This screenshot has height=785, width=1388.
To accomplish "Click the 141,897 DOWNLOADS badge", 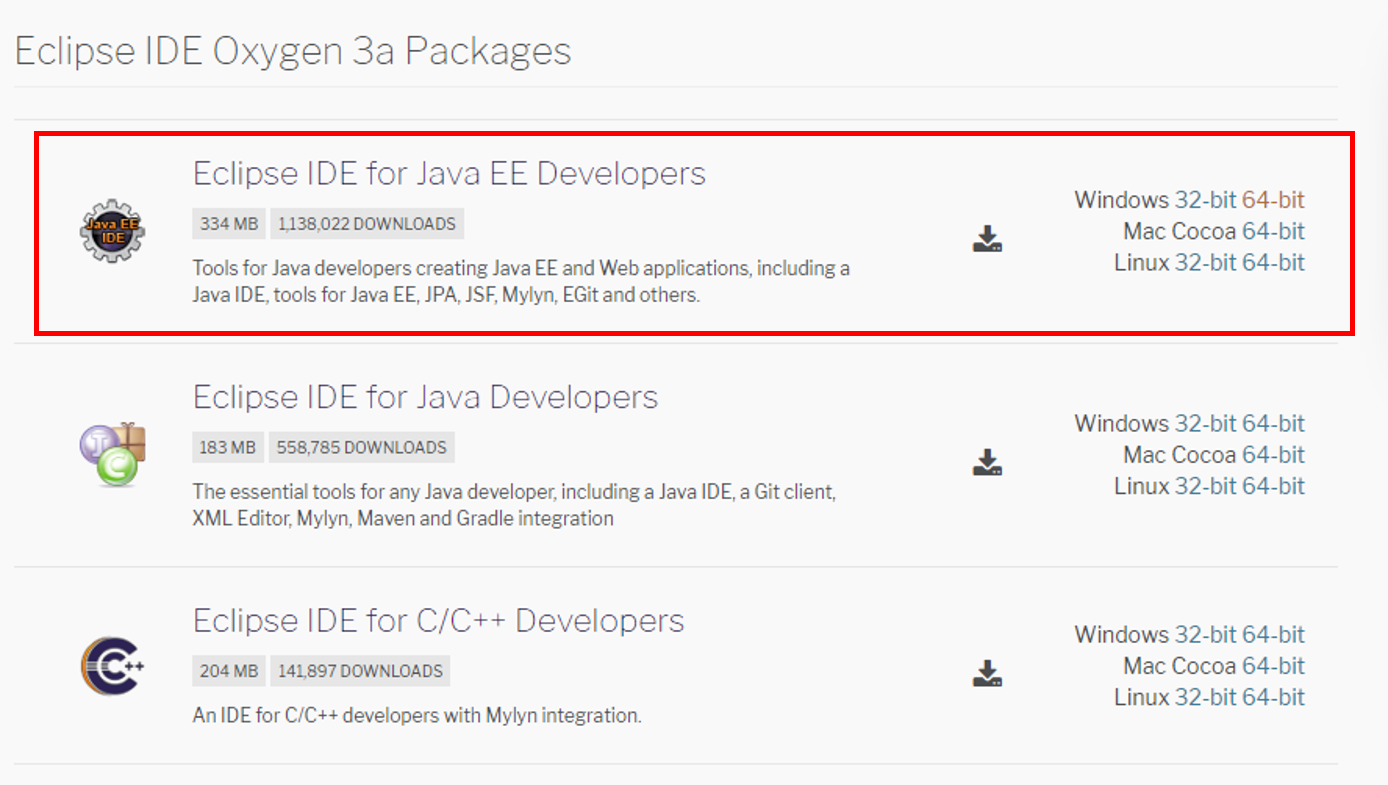I will [x=360, y=671].
